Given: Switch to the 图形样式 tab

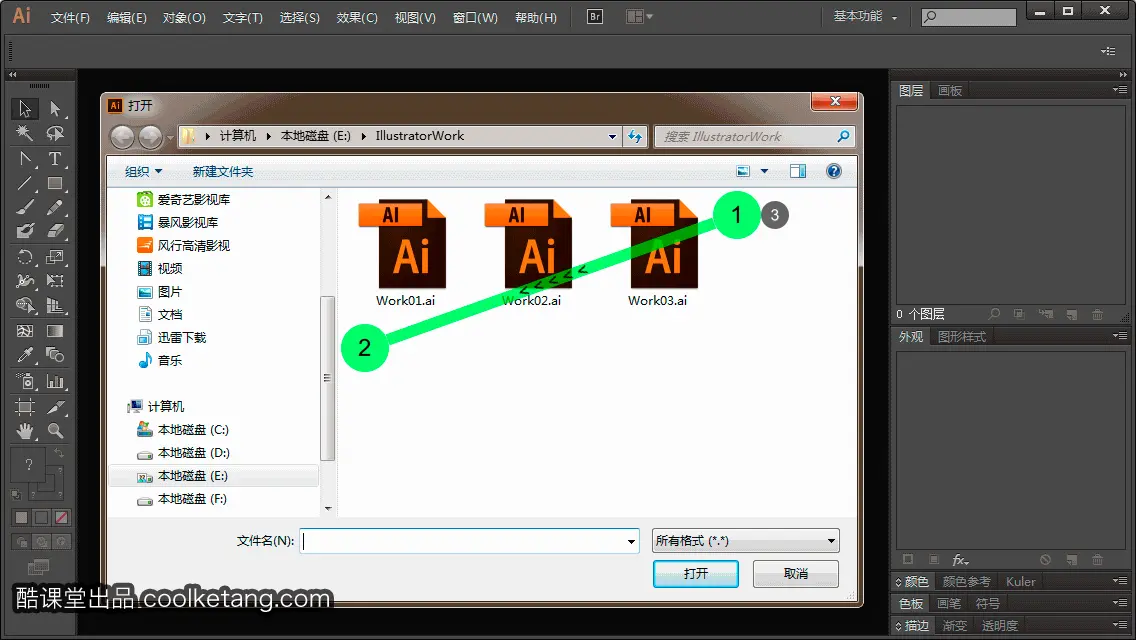Looking at the screenshot, I should pos(962,337).
